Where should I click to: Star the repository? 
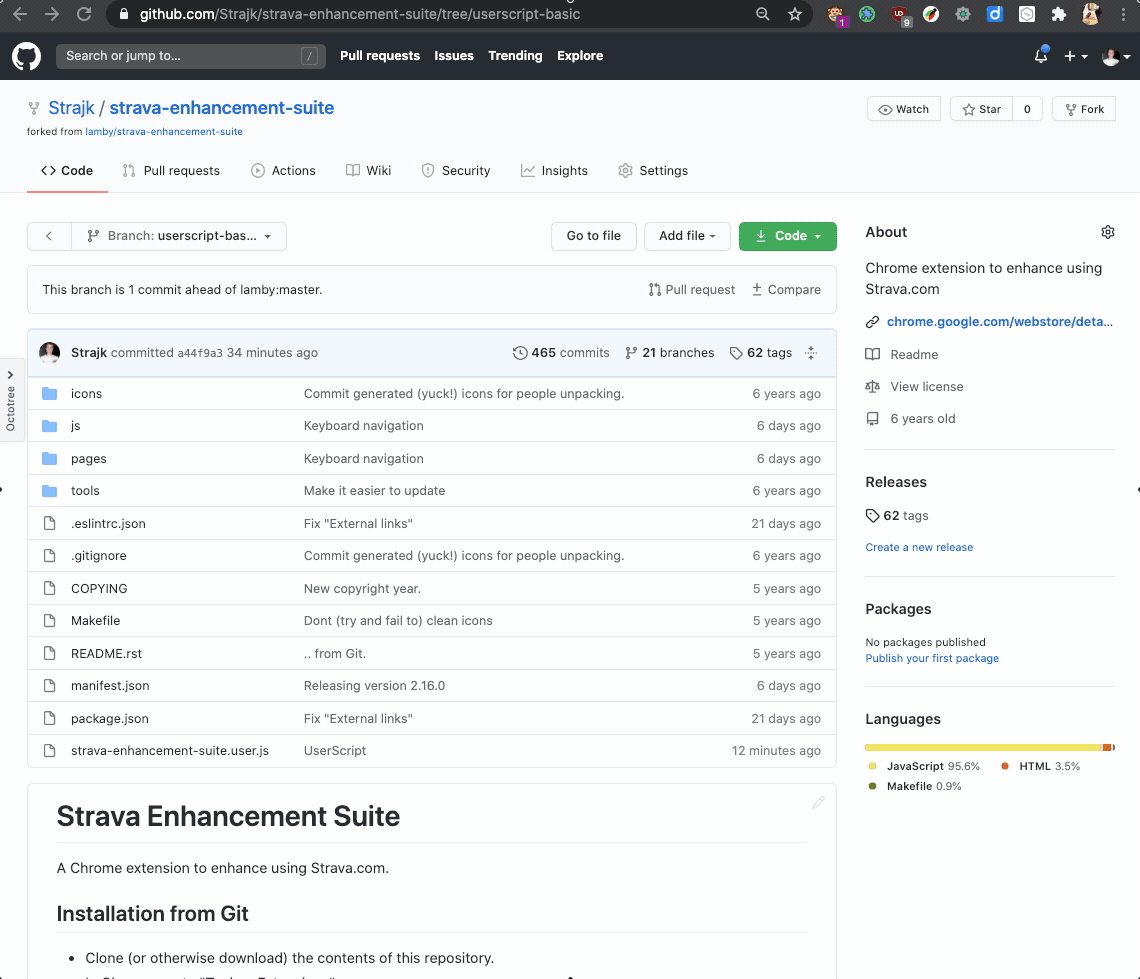[982, 109]
